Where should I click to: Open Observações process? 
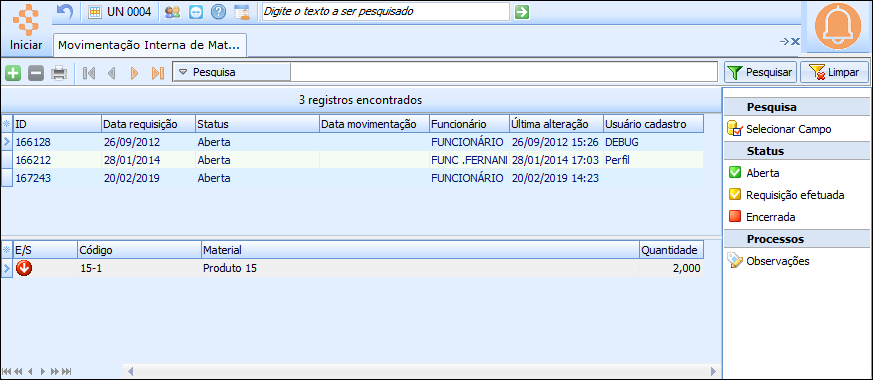coord(769,261)
